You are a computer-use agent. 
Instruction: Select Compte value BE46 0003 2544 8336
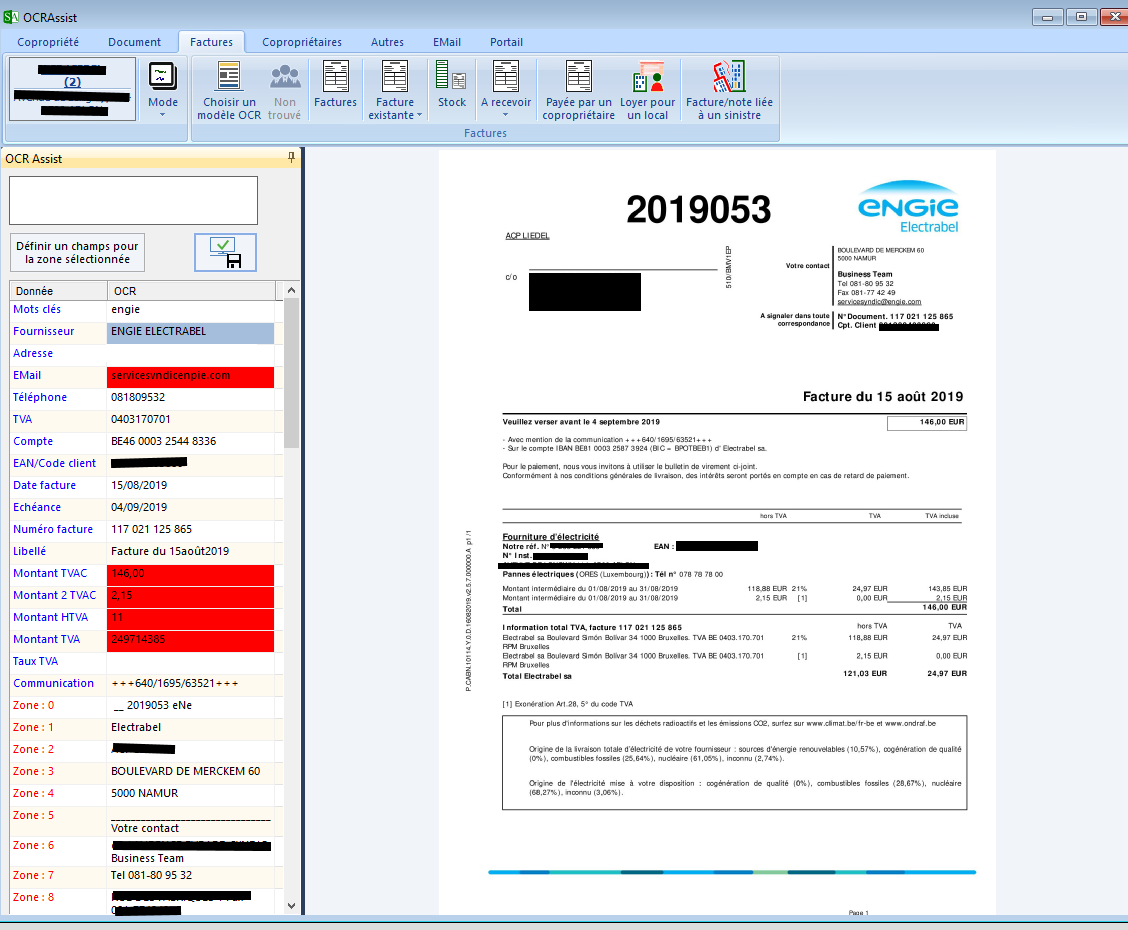pos(163,441)
